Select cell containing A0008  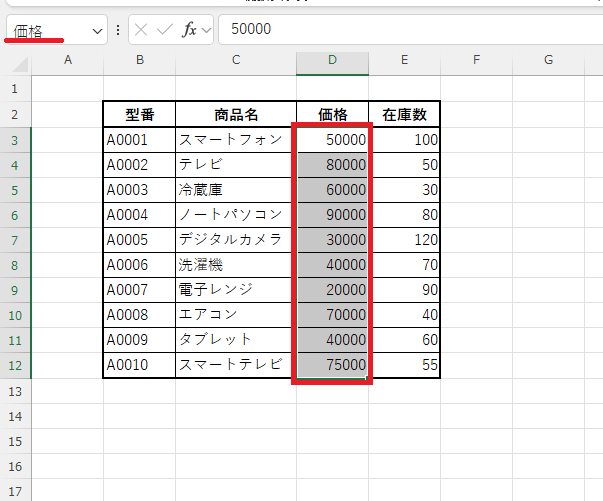pos(140,315)
